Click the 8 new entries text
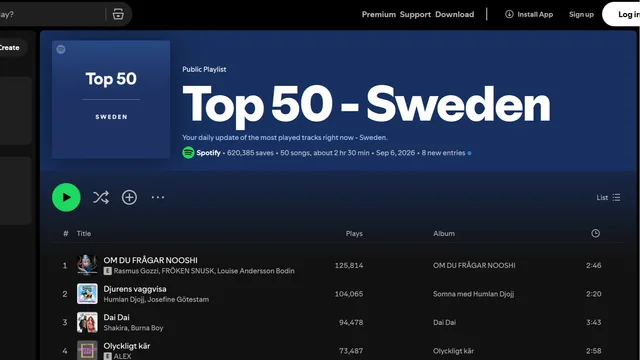640x360 pixels. click(x=443, y=153)
